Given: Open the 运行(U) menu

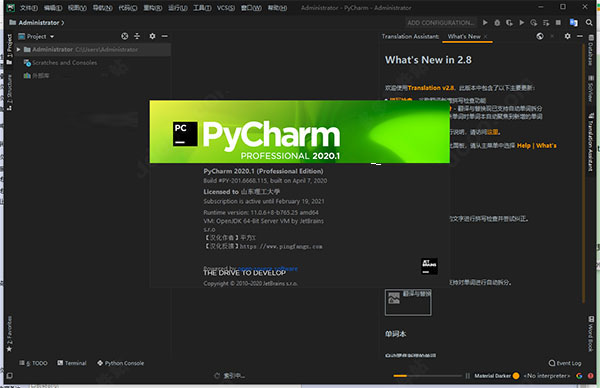Looking at the screenshot, I should tap(178, 8).
